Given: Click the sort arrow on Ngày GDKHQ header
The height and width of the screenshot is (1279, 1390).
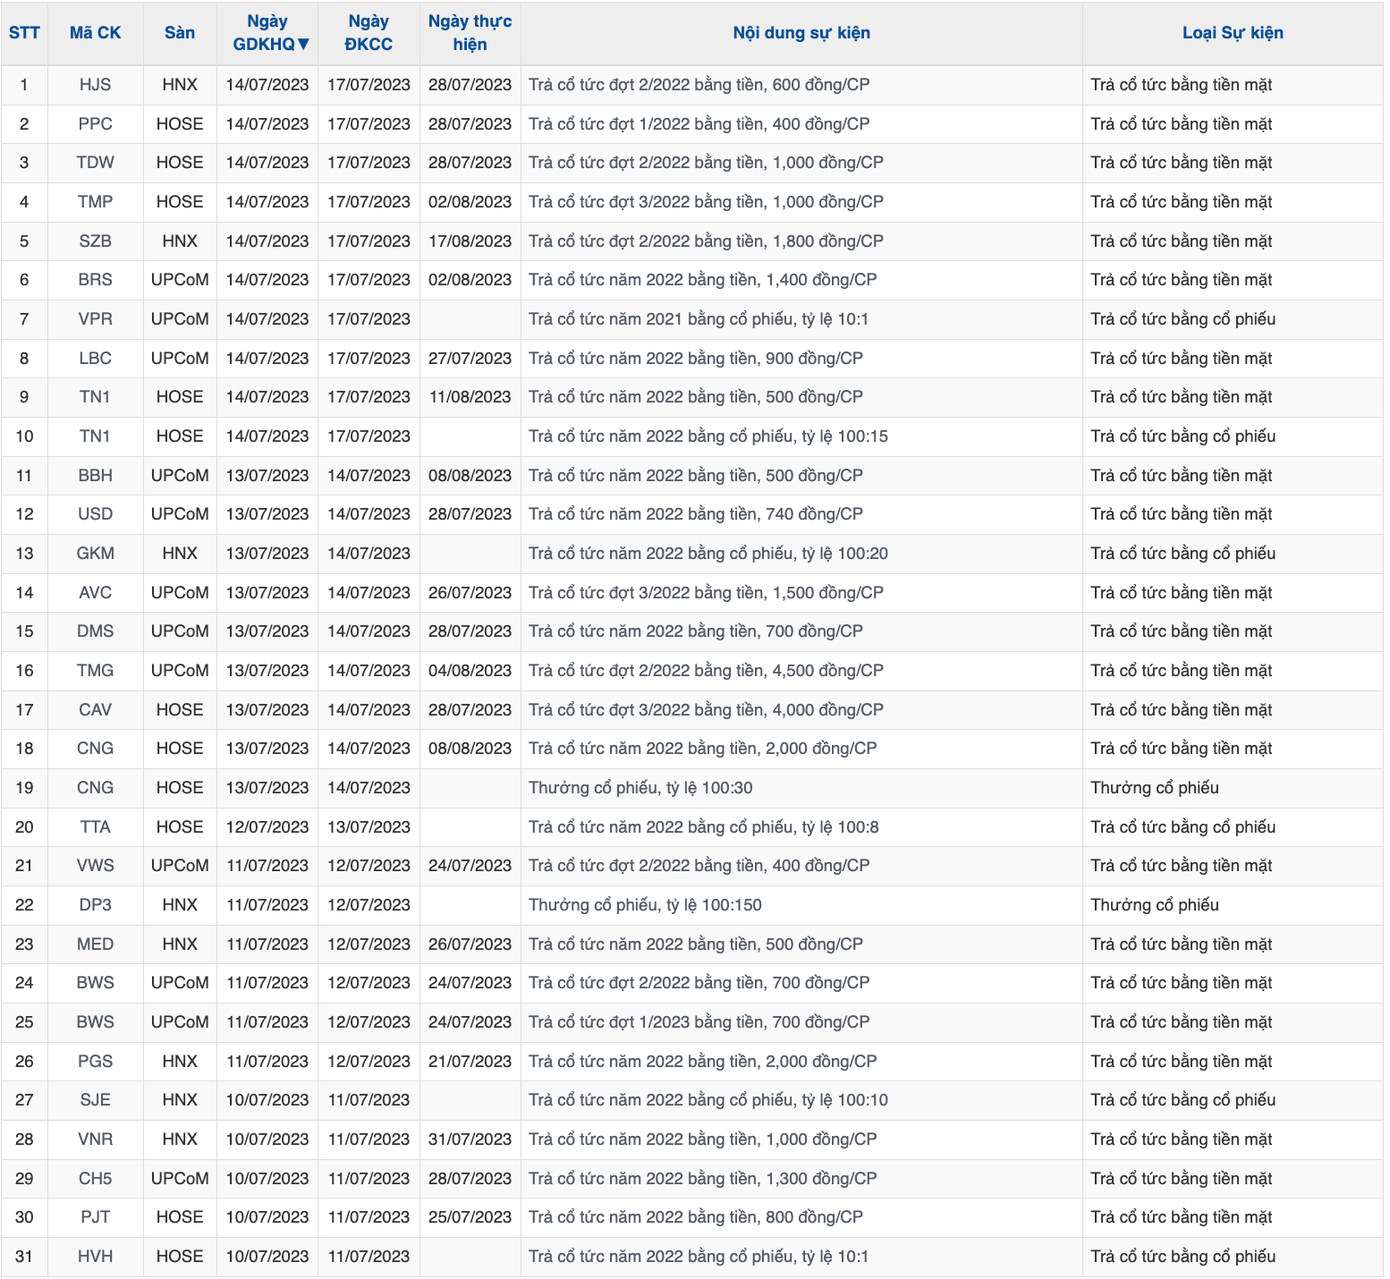Looking at the screenshot, I should pos(303,45).
